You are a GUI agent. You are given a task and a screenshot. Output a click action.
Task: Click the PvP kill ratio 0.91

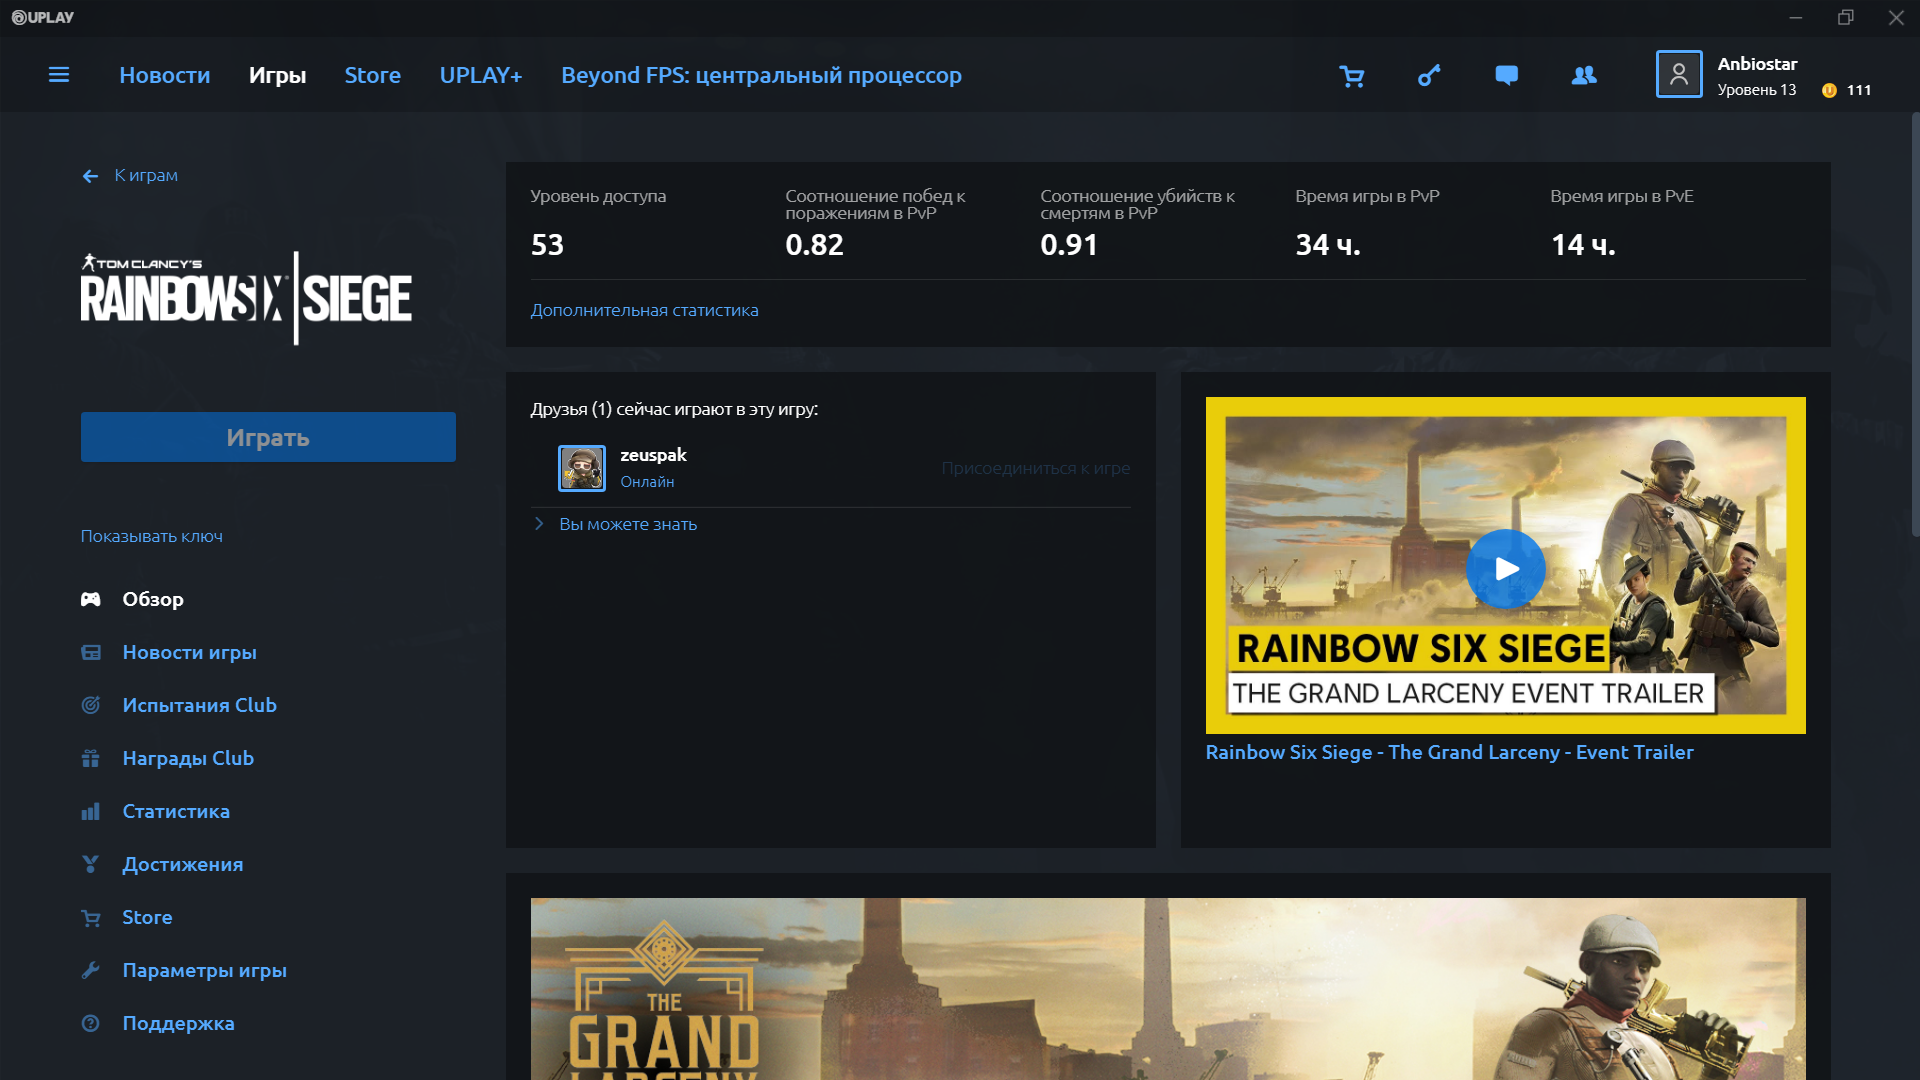click(1069, 245)
